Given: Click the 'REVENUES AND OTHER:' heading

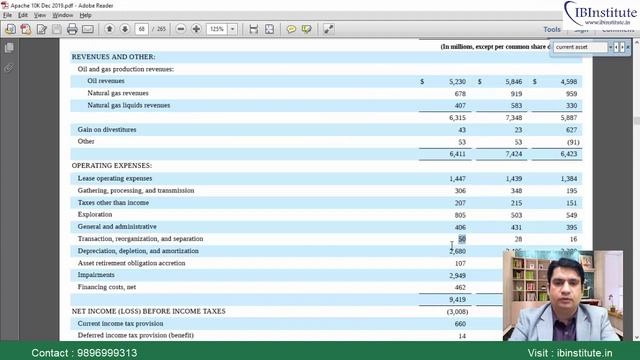Looking at the screenshot, I should click(113, 57).
